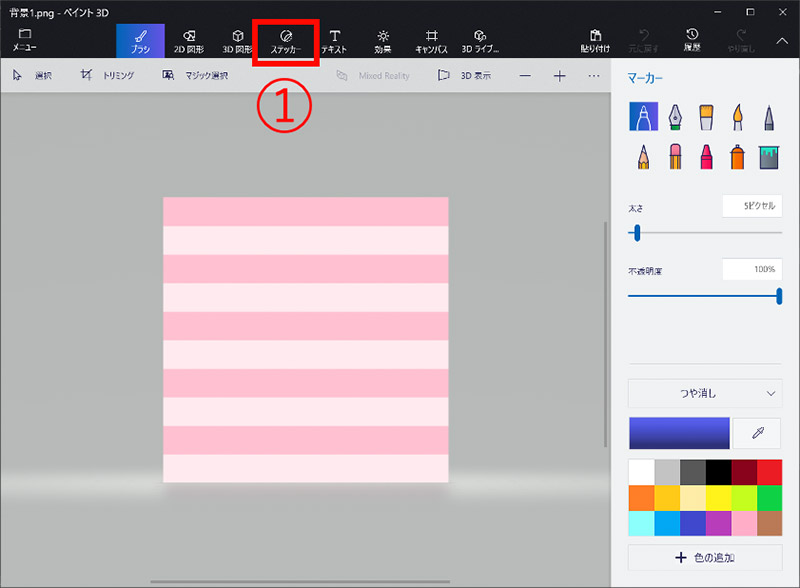Select the crayon tool
The height and width of the screenshot is (588, 800).
(706, 156)
